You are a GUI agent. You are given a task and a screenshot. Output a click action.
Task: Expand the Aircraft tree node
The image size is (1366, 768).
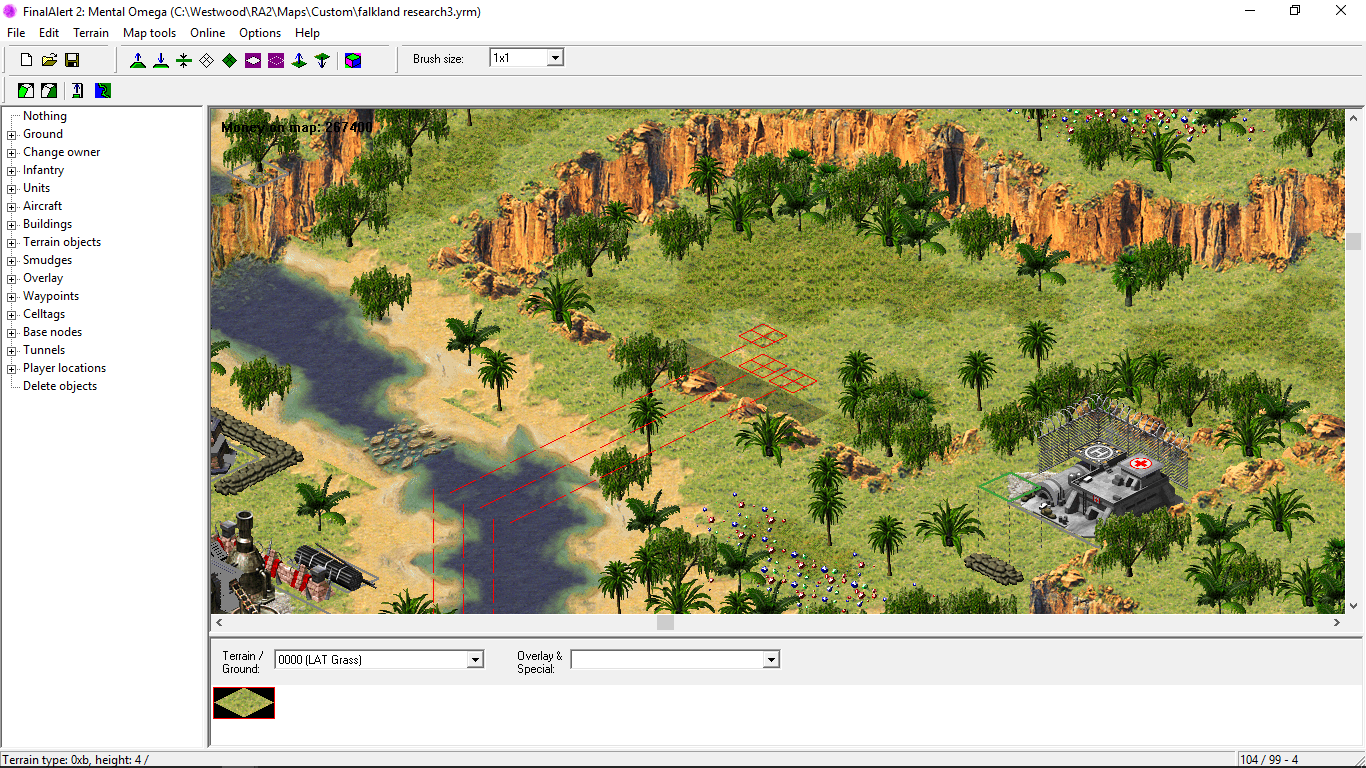coord(12,206)
